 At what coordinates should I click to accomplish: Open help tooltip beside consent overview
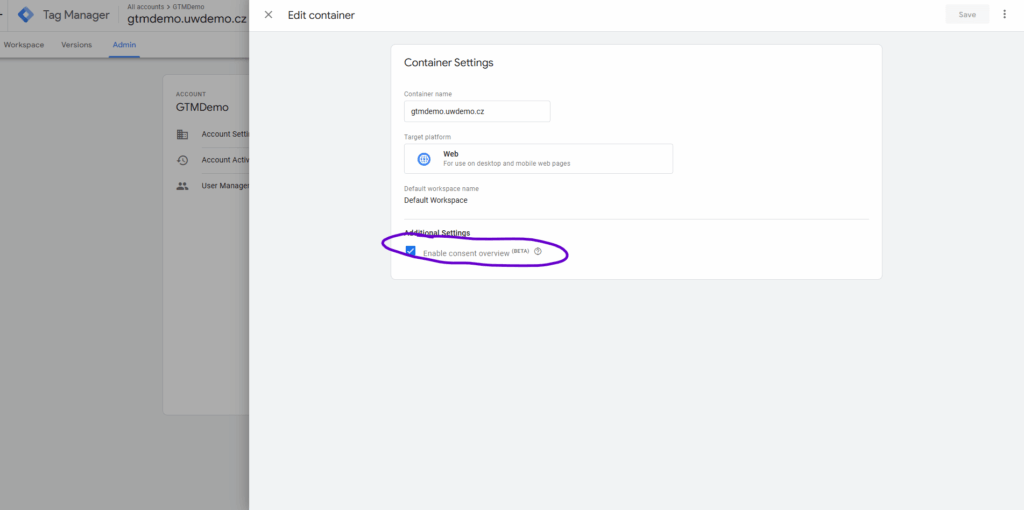538,252
